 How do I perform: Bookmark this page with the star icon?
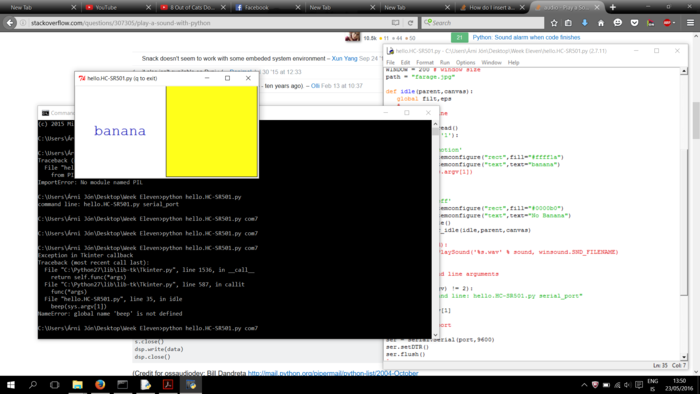point(554,23)
